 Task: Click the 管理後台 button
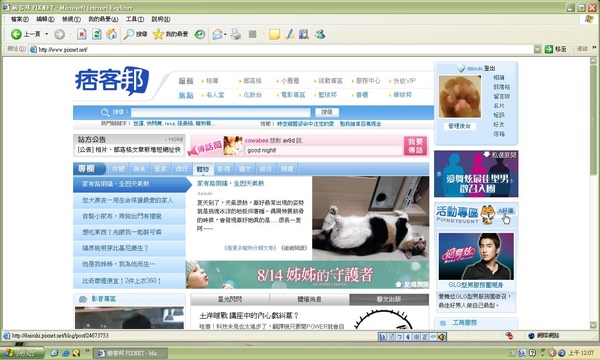(459, 126)
